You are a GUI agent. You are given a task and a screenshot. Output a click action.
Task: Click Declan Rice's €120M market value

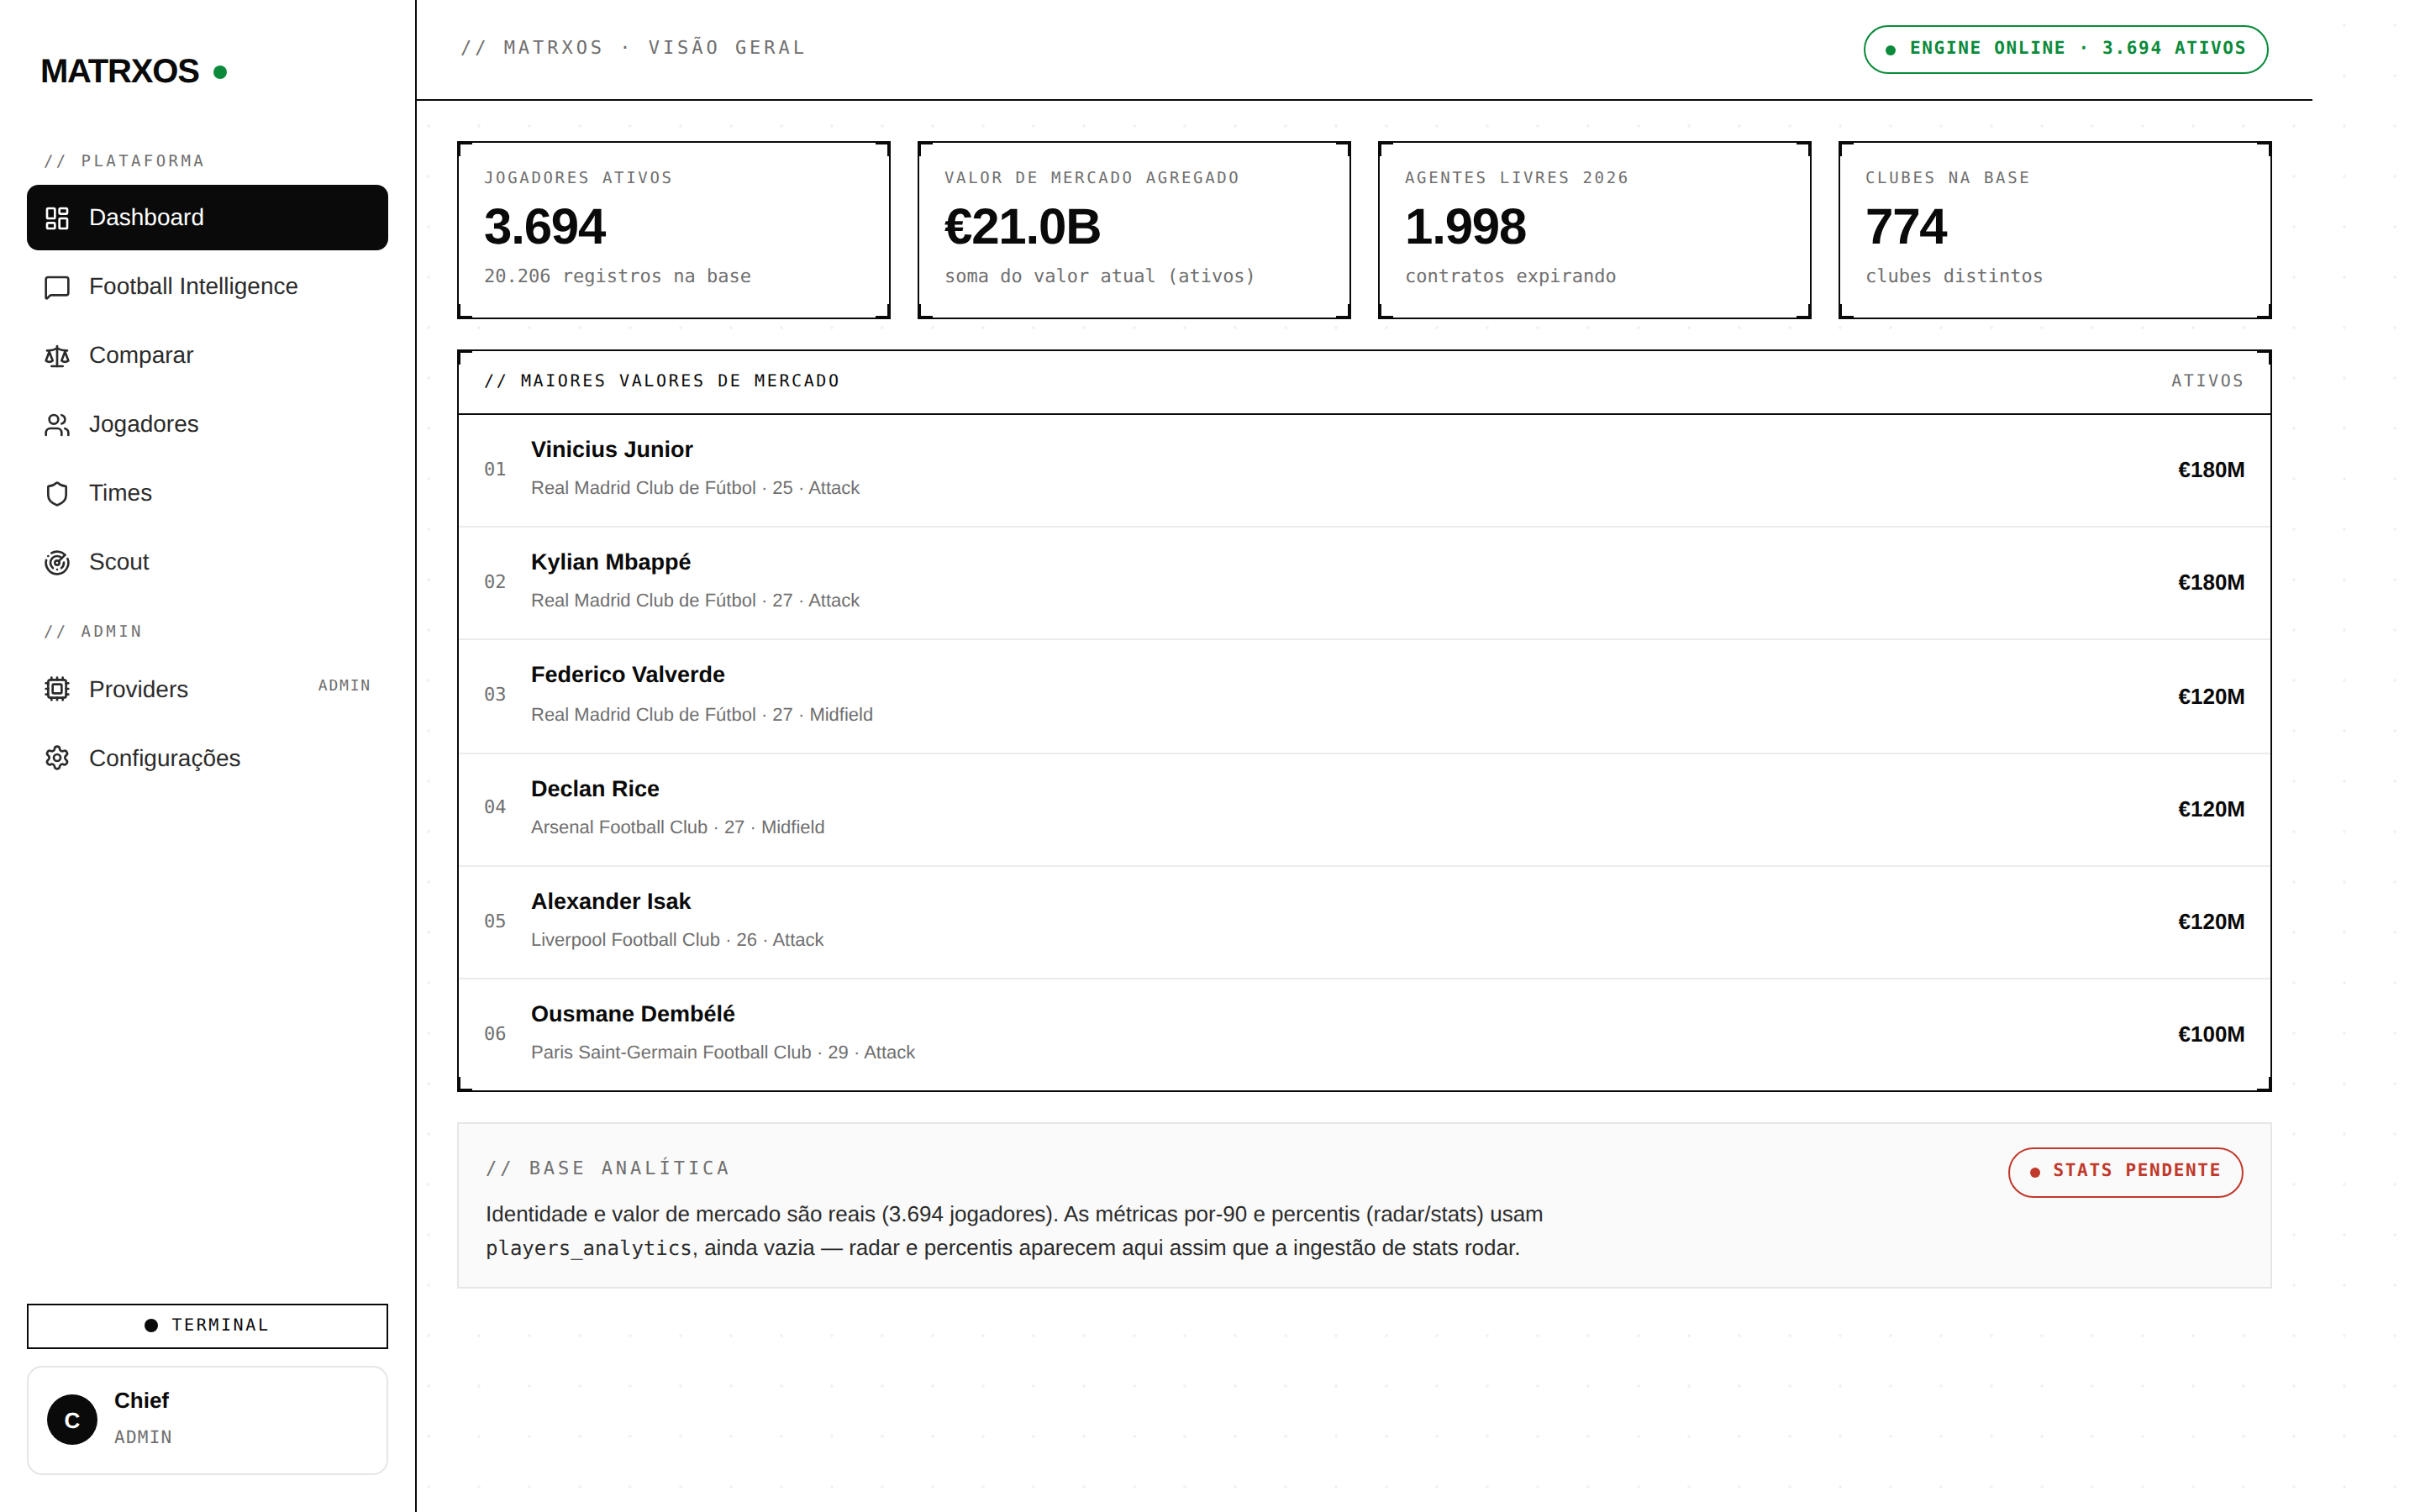2211,809
